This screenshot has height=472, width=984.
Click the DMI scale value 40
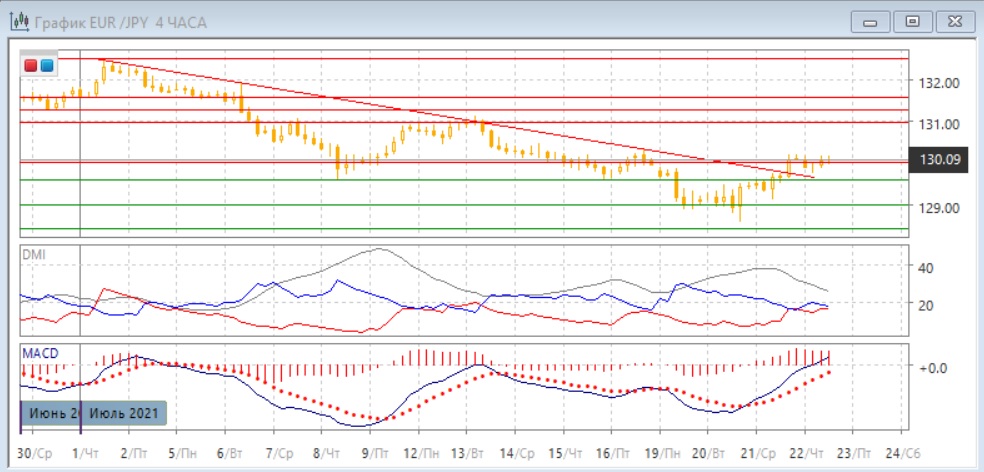coord(925,267)
